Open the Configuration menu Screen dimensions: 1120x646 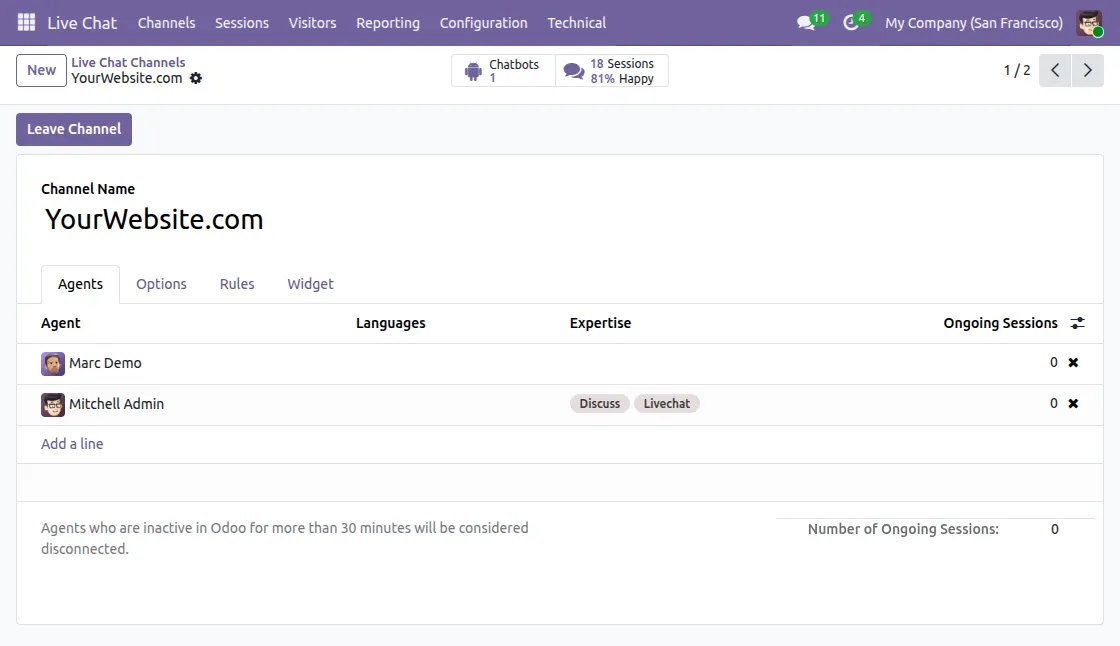(484, 23)
